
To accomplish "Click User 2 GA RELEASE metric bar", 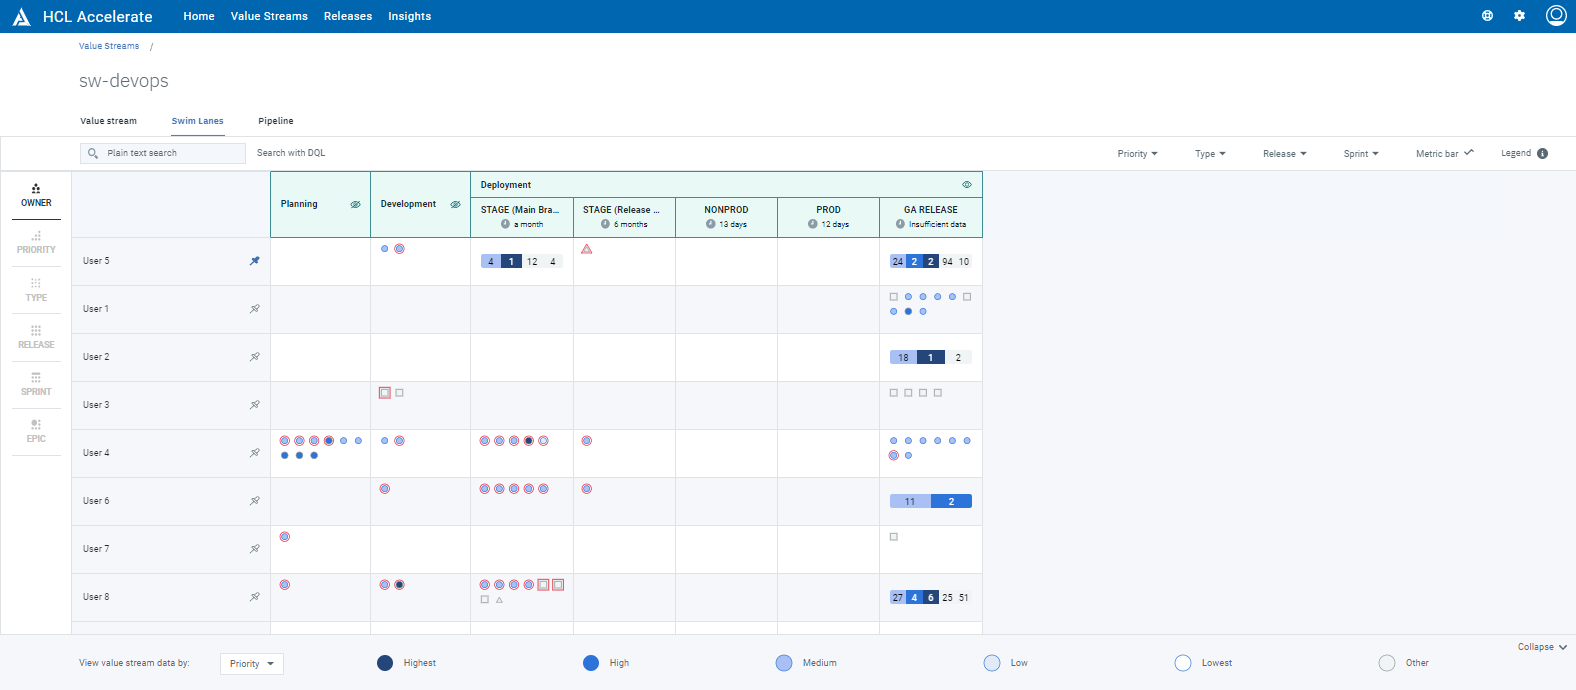I will tap(930, 357).
